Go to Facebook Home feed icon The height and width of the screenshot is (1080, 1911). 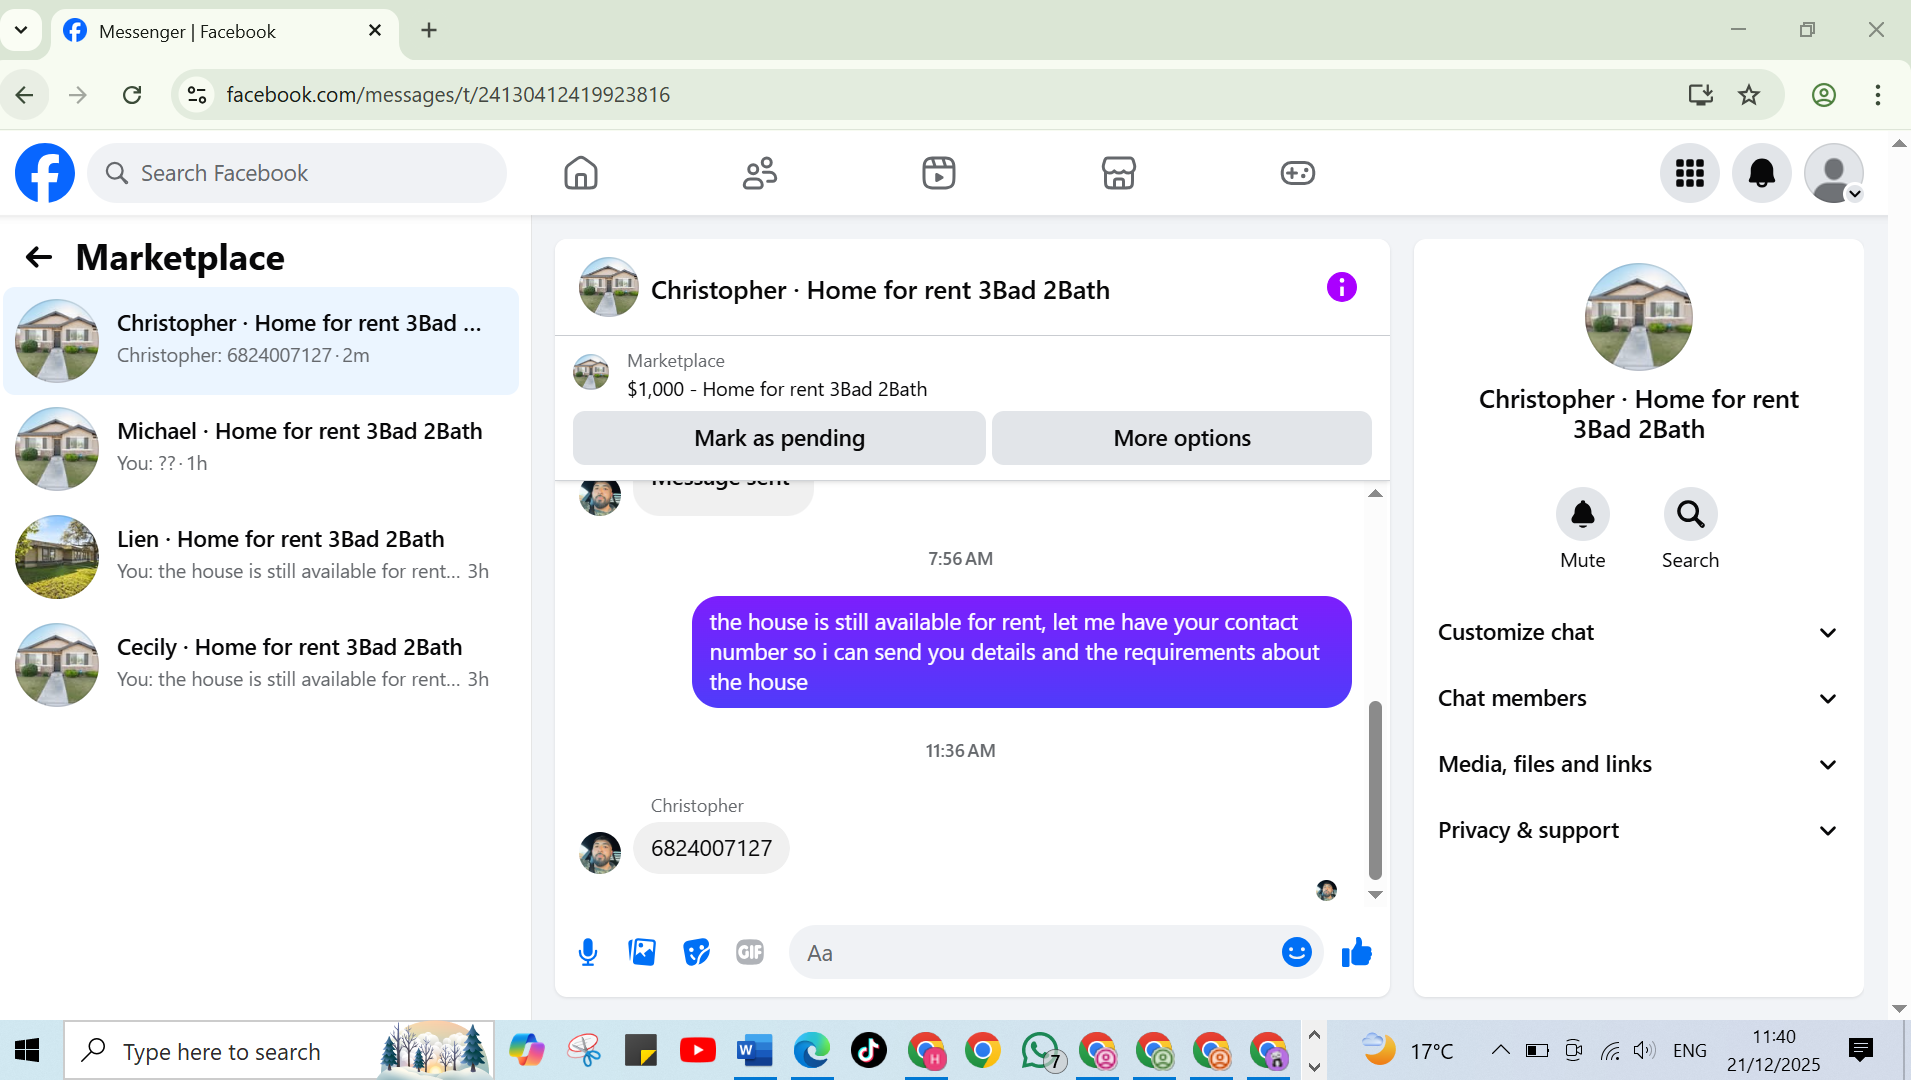(x=580, y=173)
